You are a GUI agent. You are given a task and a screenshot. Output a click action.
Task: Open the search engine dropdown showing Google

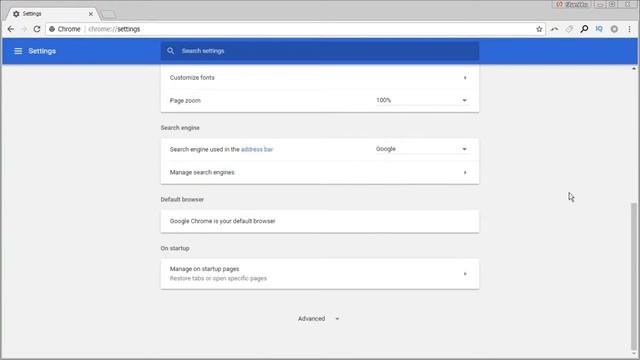[422, 149]
